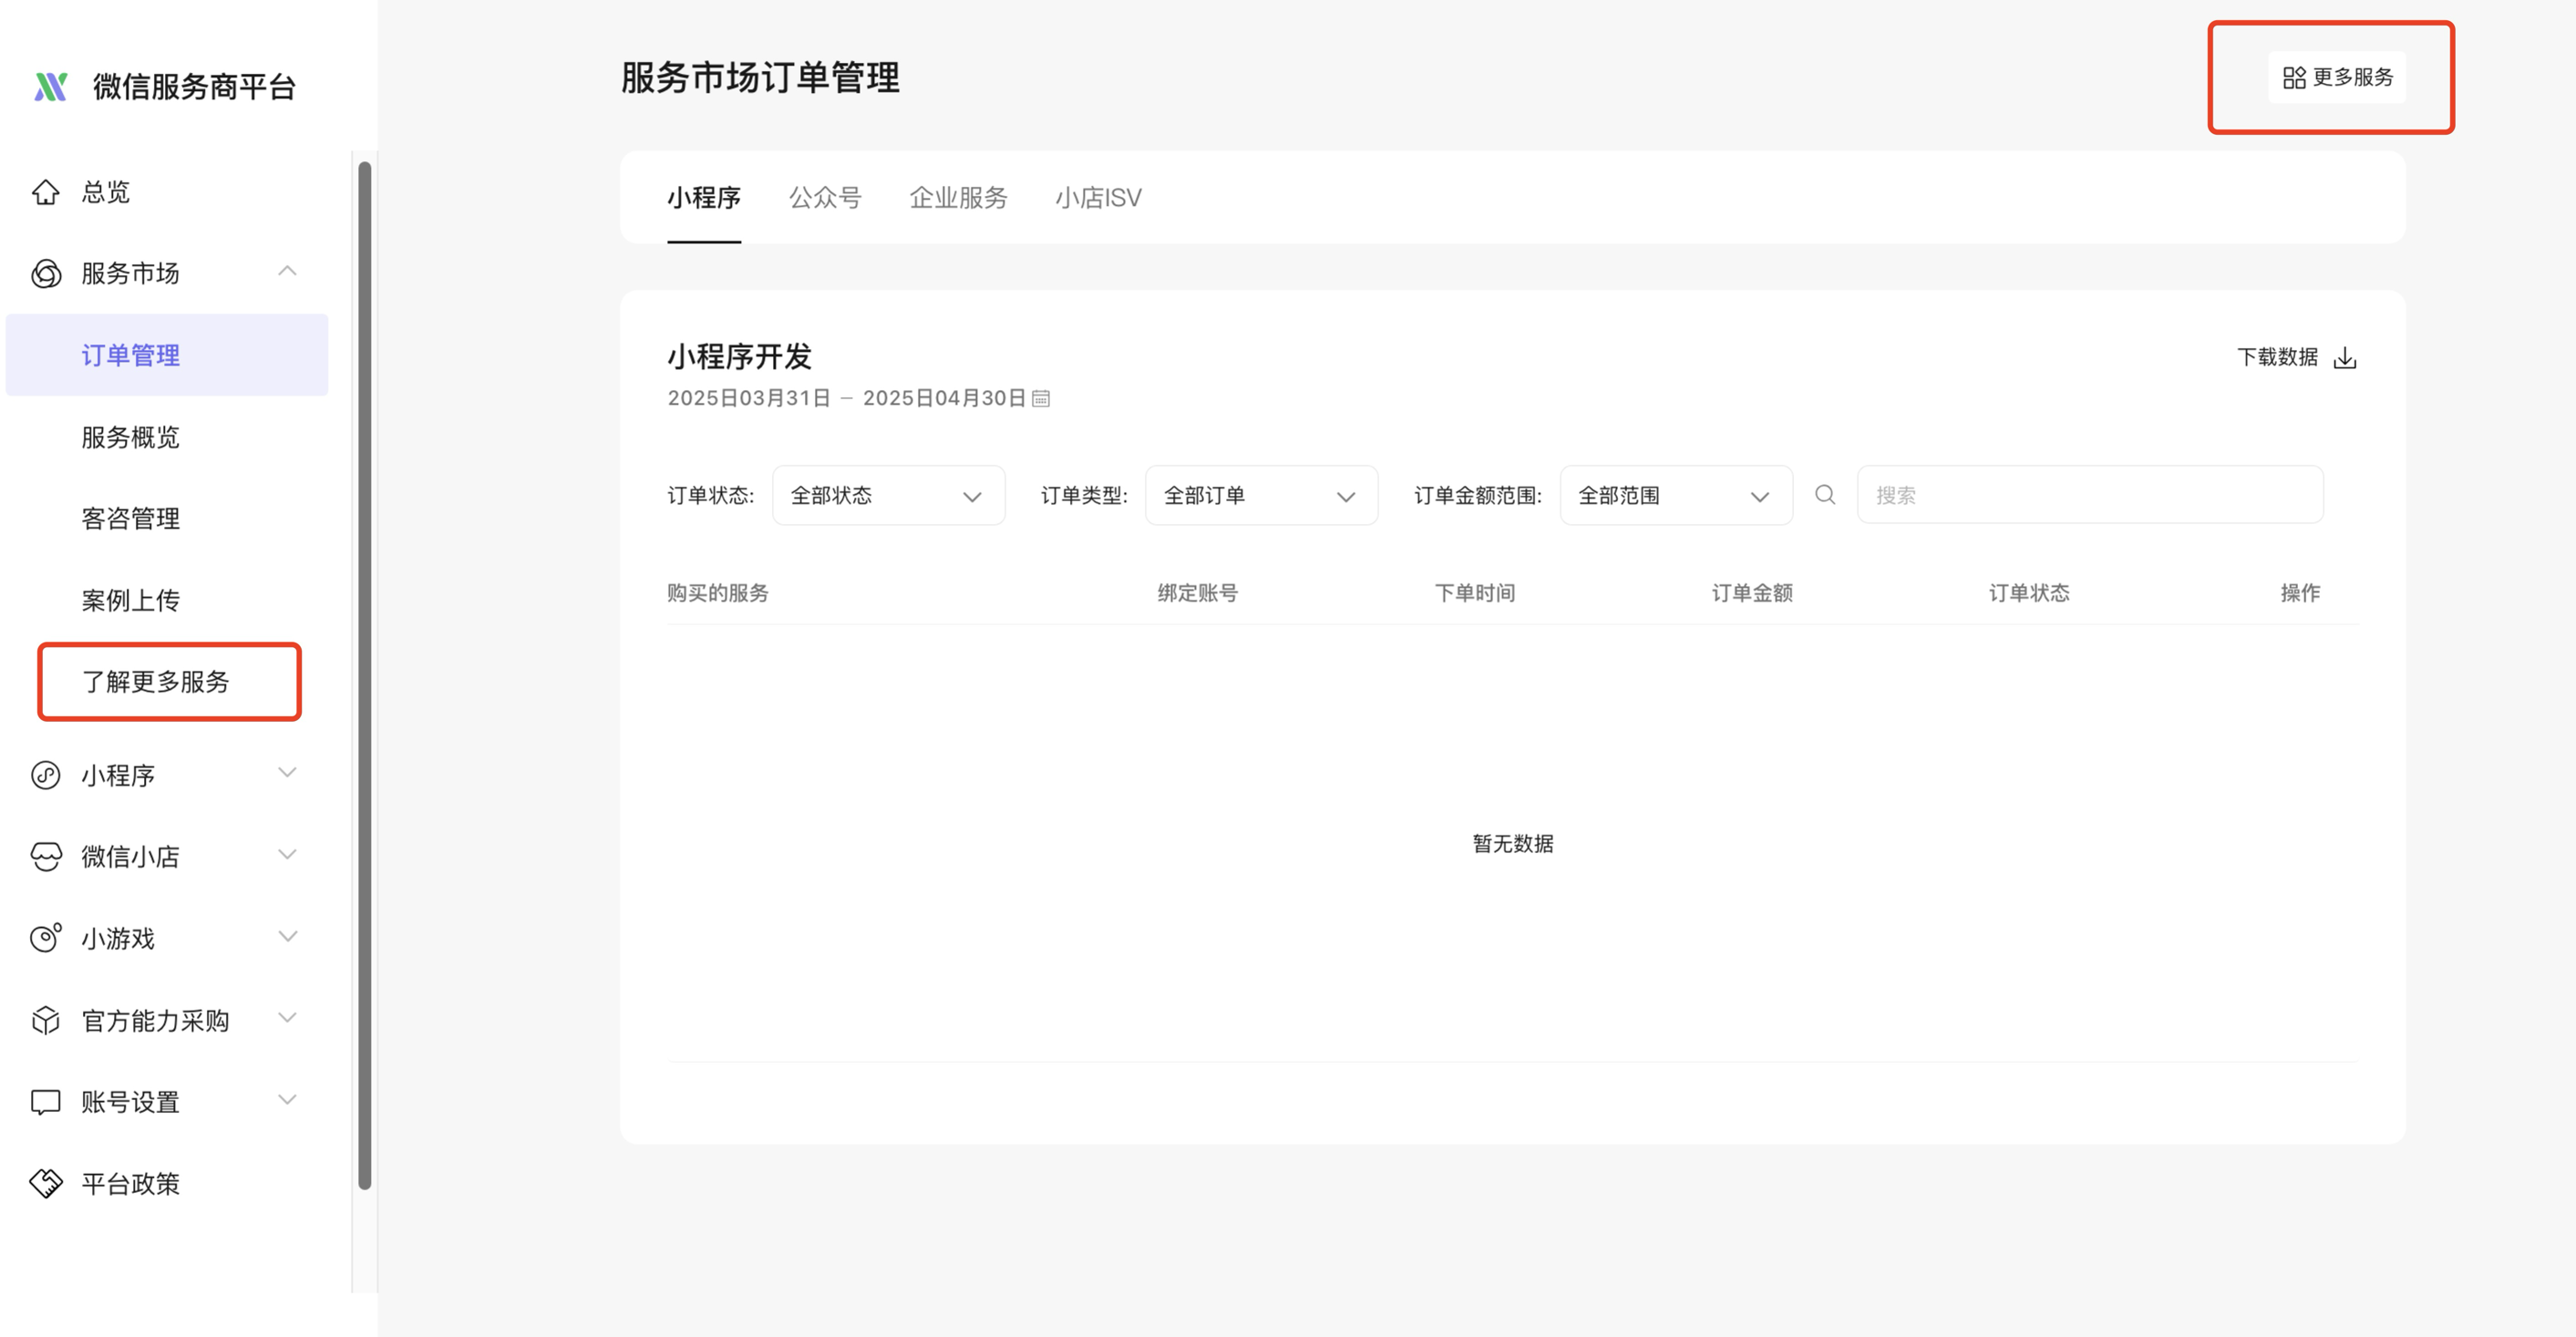Click the 订单金额 column header
The image size is (2576, 1337).
click(x=1752, y=593)
